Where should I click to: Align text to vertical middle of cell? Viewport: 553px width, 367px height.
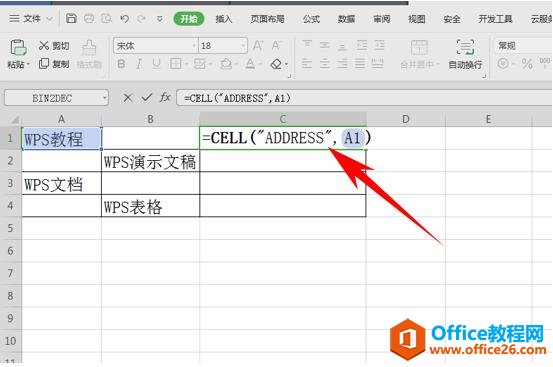click(325, 45)
